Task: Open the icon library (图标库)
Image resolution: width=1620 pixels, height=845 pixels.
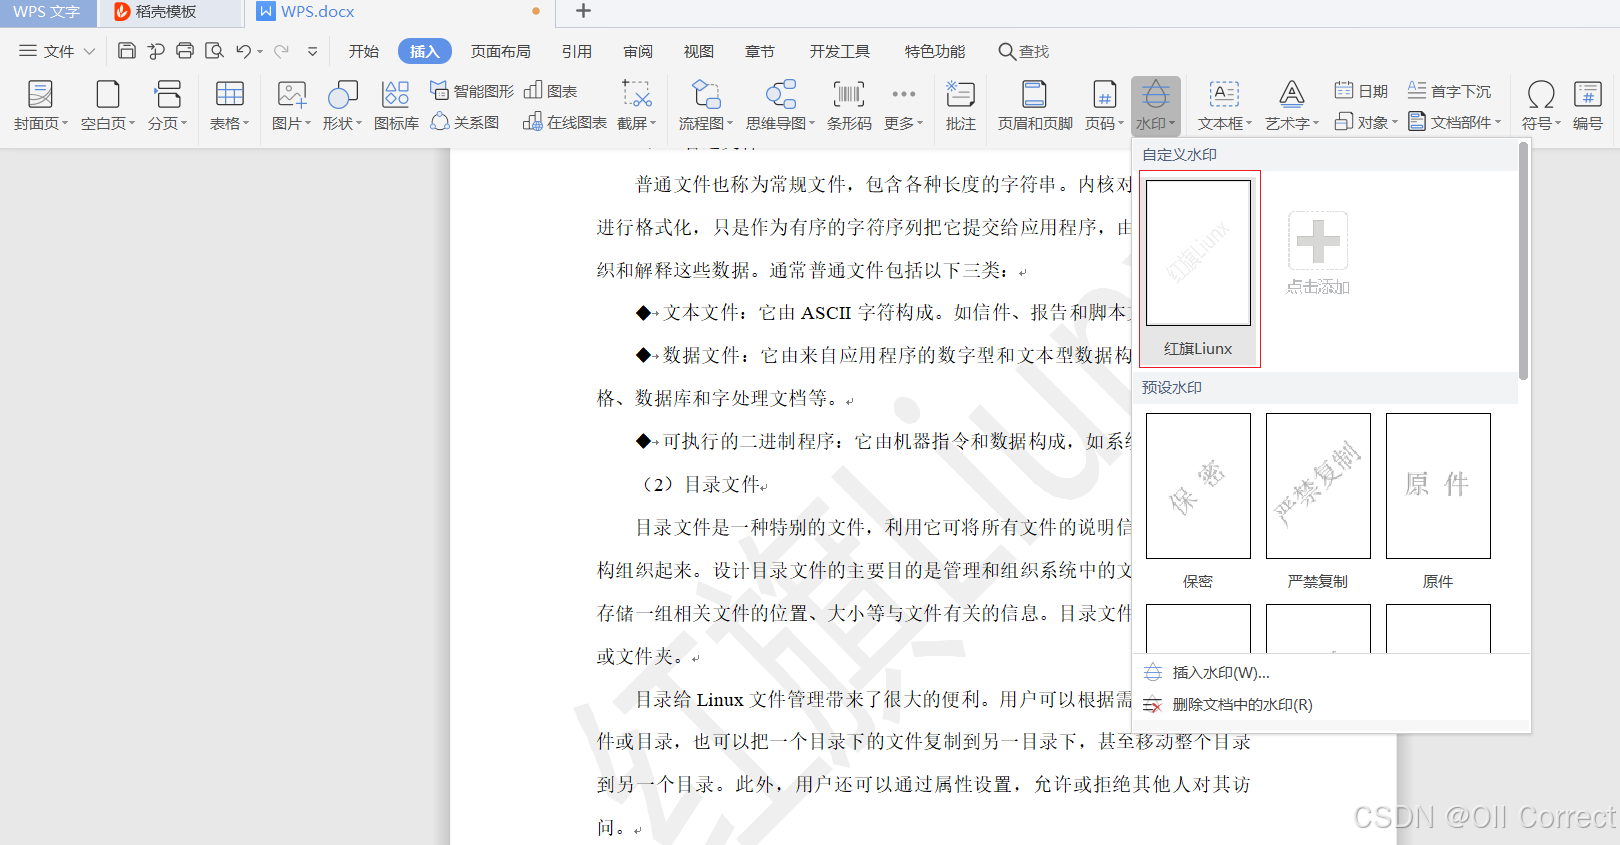Action: tap(396, 106)
